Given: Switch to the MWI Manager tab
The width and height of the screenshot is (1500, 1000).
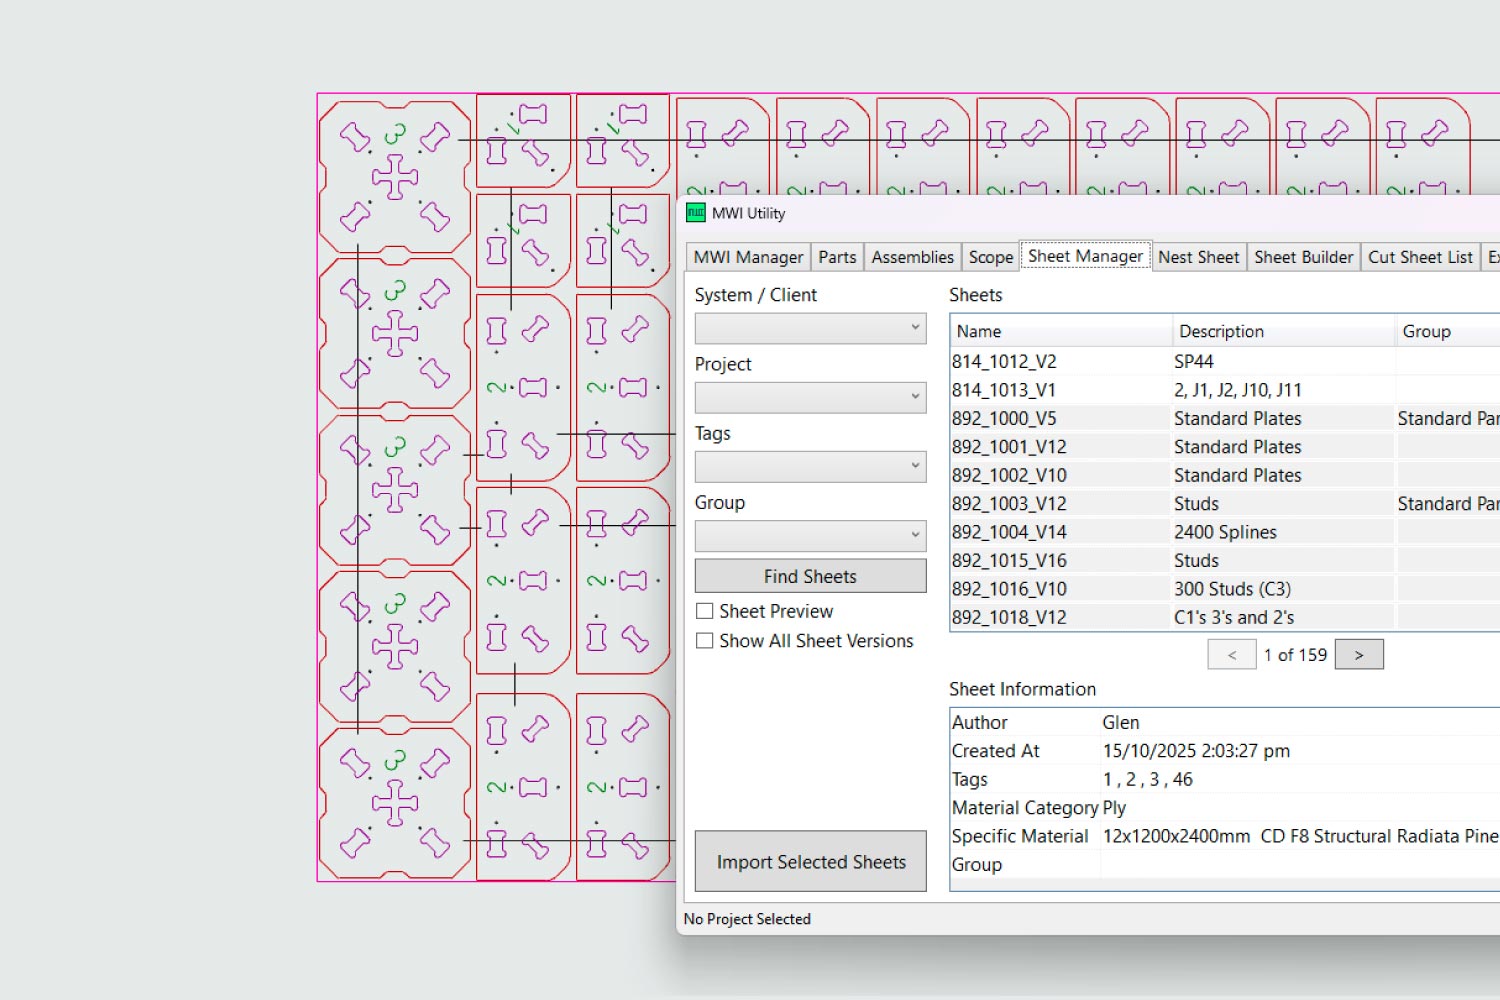Looking at the screenshot, I should 748,257.
